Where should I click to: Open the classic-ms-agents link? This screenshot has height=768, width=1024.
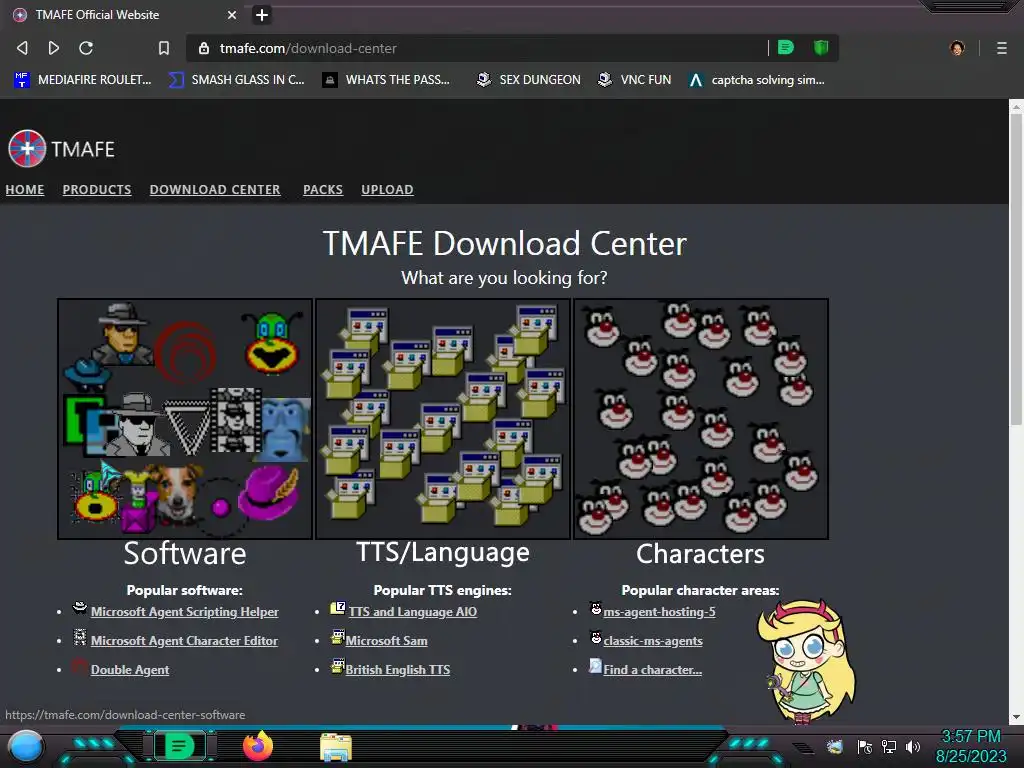click(653, 641)
